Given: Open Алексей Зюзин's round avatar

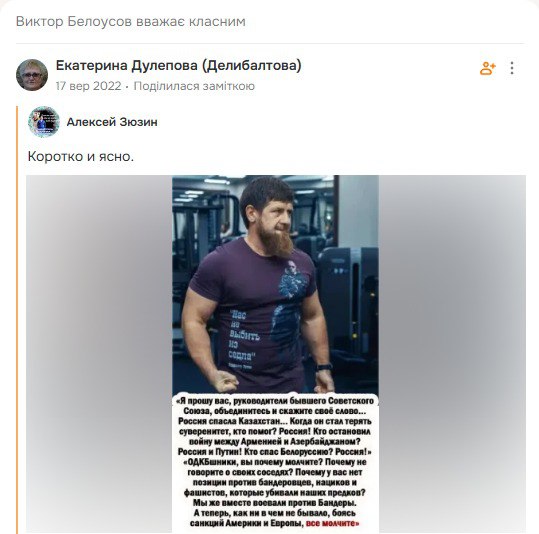Looking at the screenshot, I should [44, 122].
